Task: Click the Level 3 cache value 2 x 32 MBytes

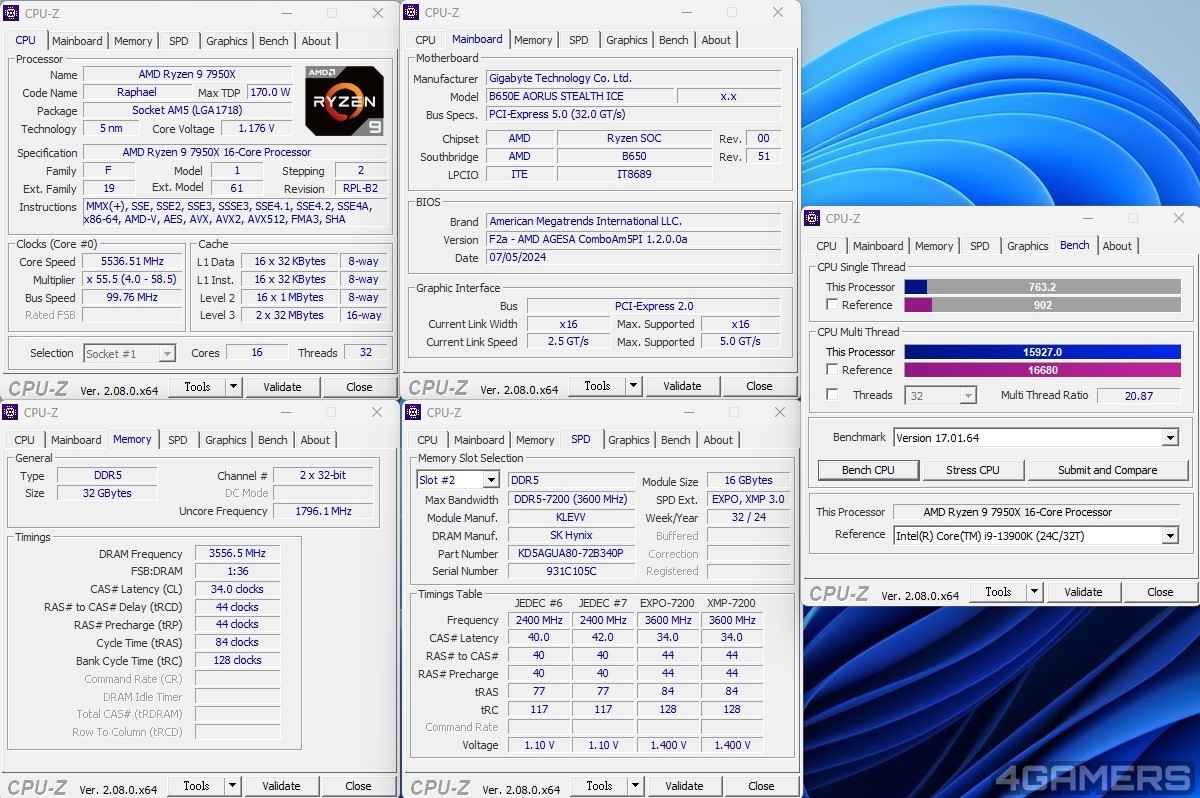Action: pyautogui.click(x=289, y=315)
